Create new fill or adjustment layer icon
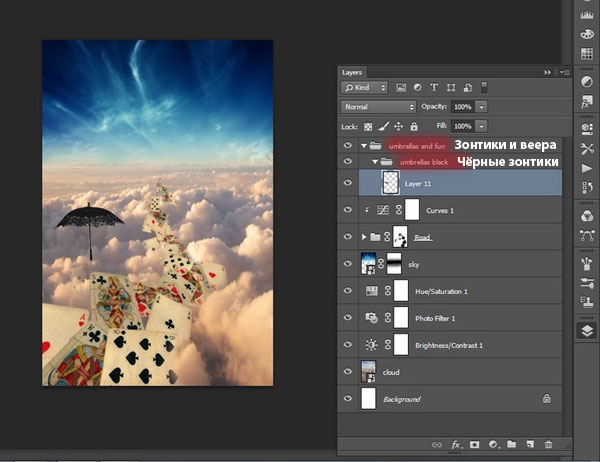Viewport: 600px width, 462px height. click(x=494, y=444)
